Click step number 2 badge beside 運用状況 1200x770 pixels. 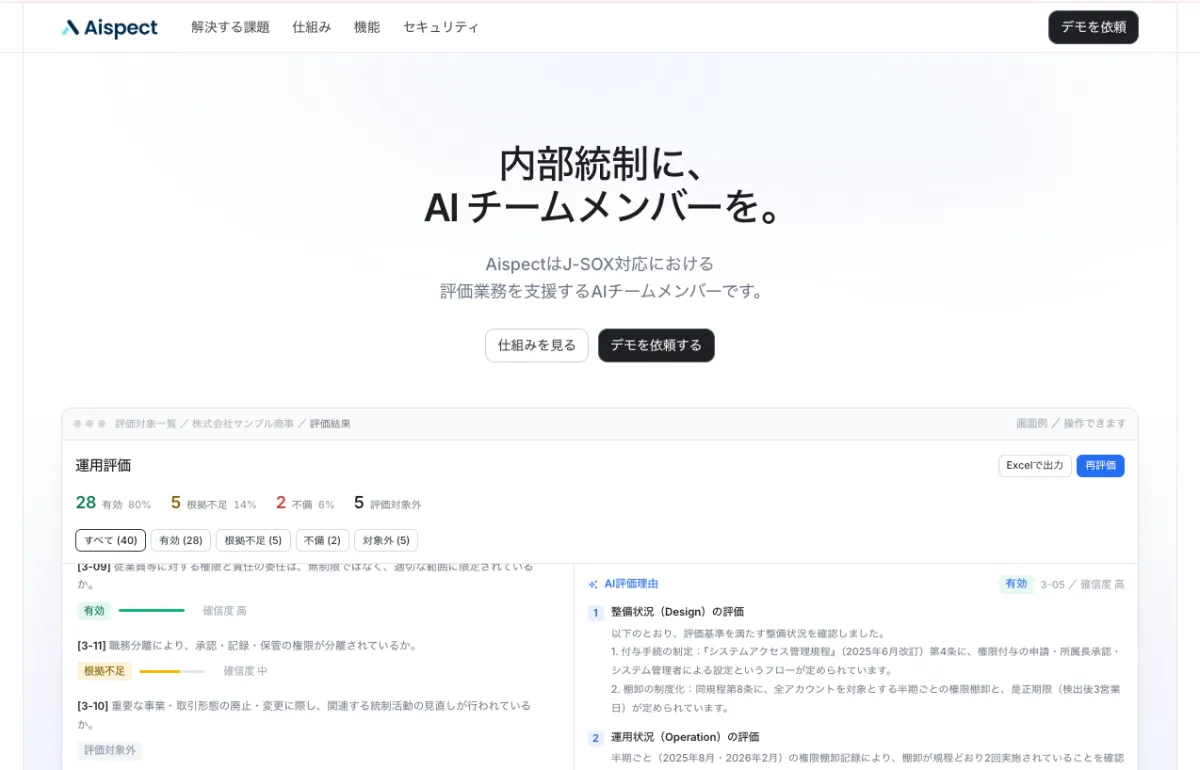click(595, 738)
